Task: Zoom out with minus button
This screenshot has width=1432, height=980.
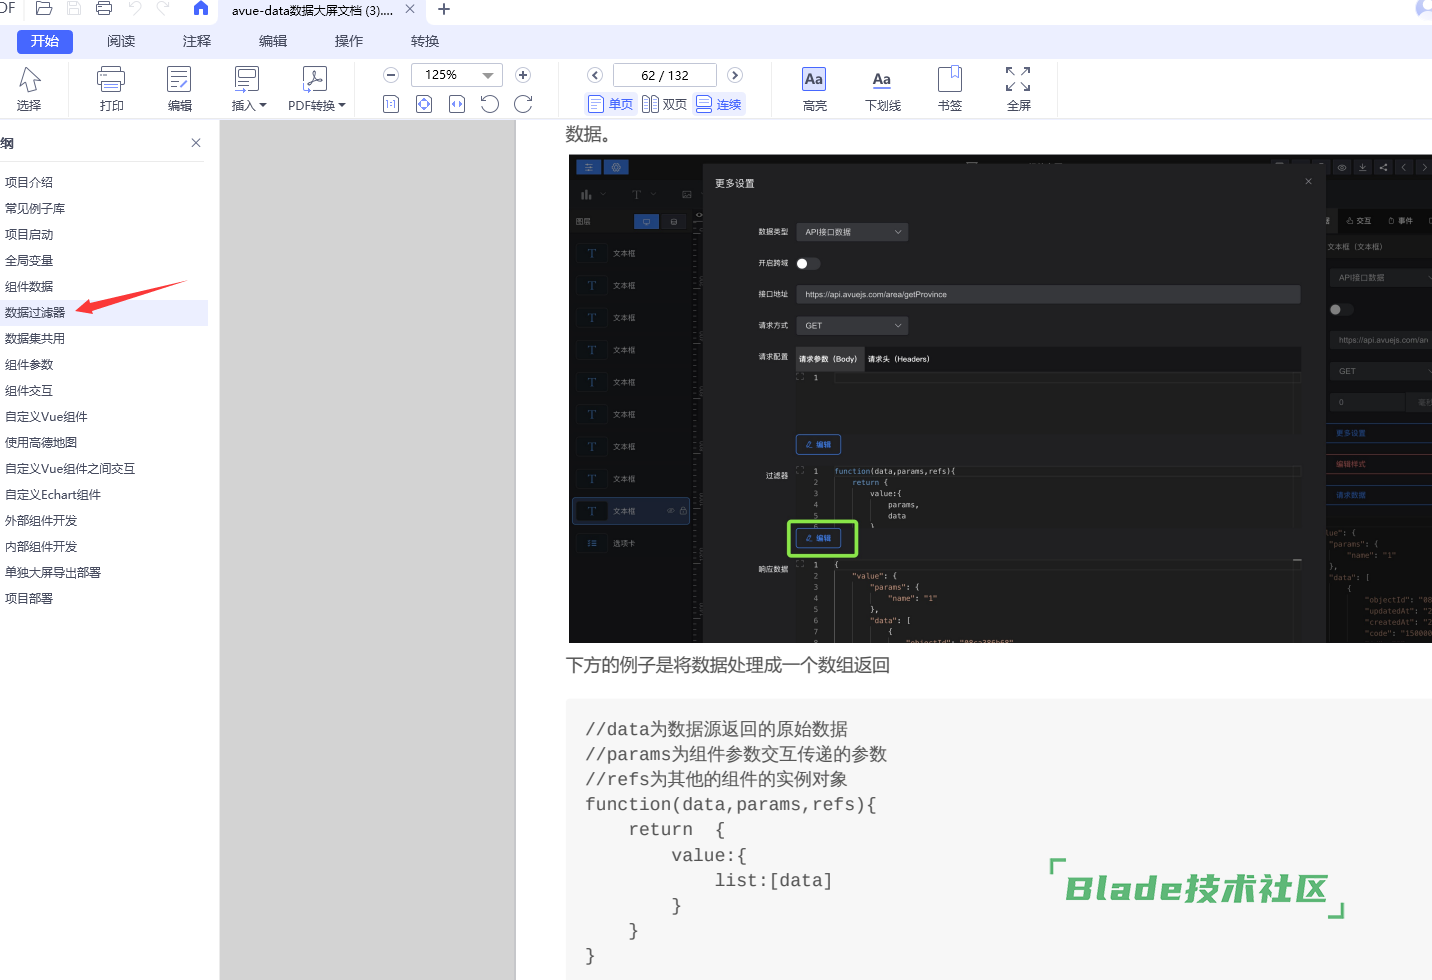Action: 391,75
